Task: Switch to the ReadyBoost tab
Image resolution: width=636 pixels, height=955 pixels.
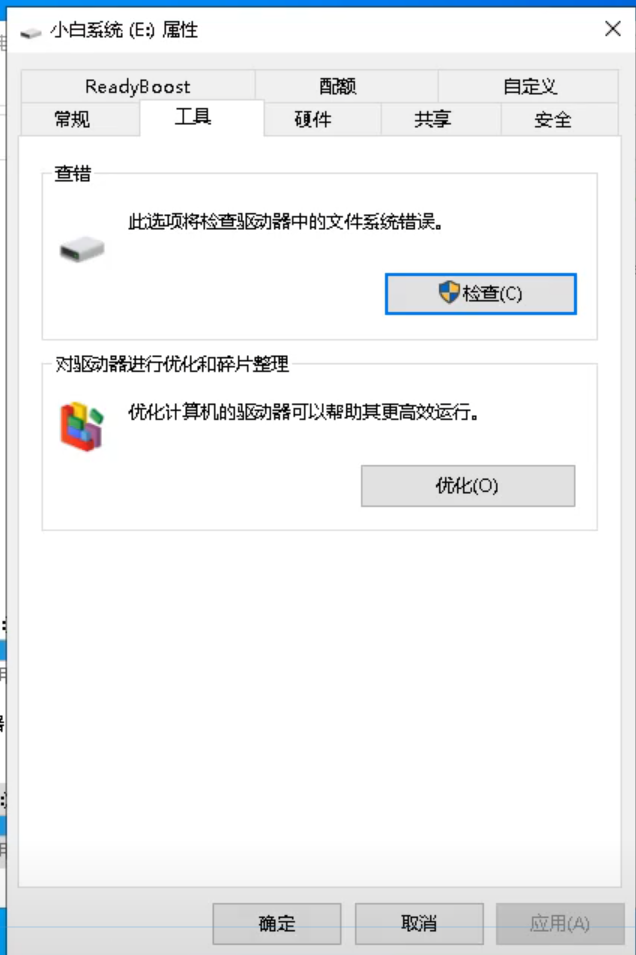Action: click(138, 86)
